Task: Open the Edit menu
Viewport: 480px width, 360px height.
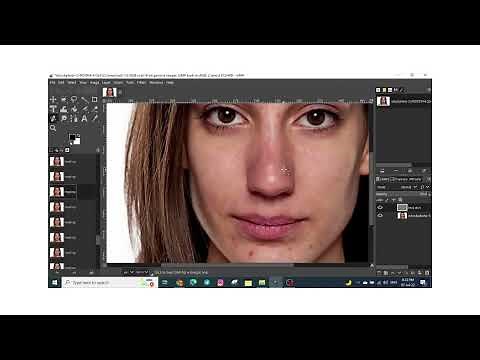Action: (61, 82)
